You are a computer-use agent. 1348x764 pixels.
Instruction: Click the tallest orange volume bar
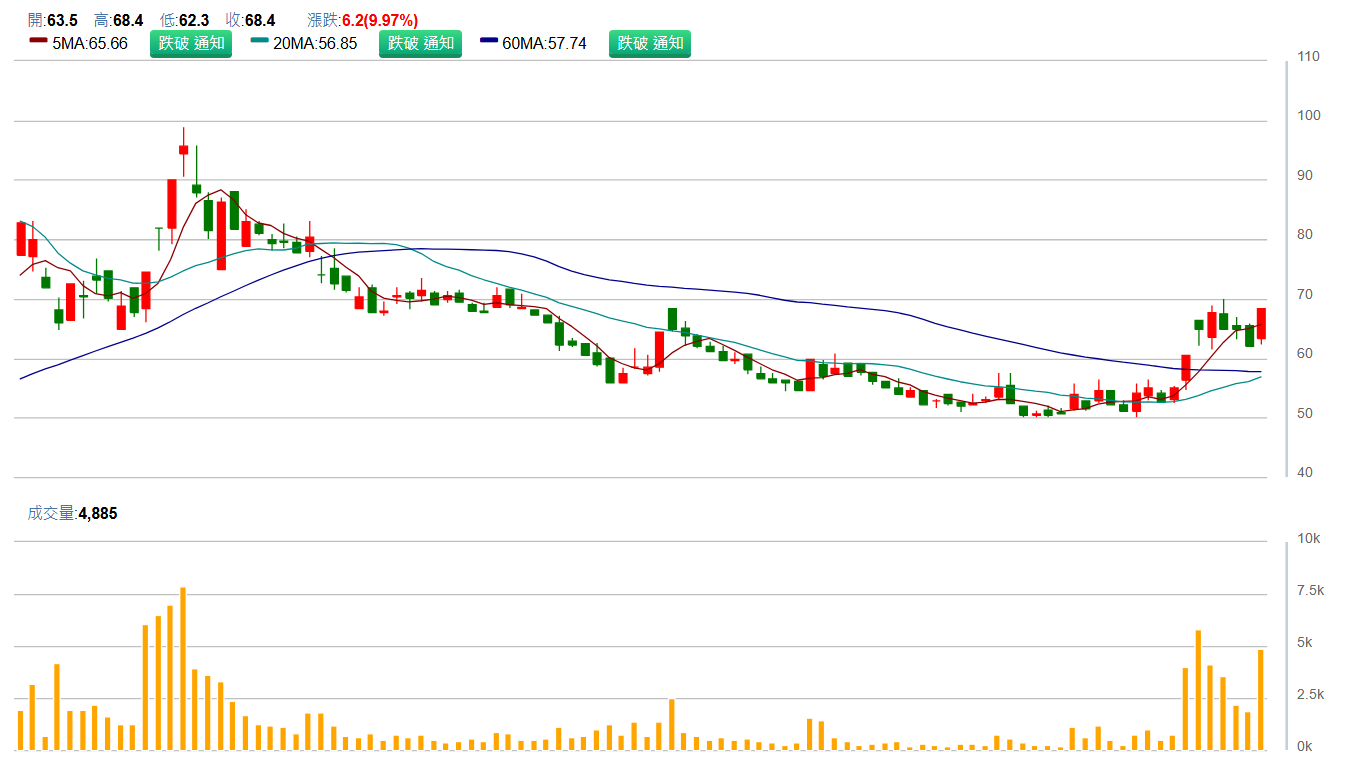[183, 669]
